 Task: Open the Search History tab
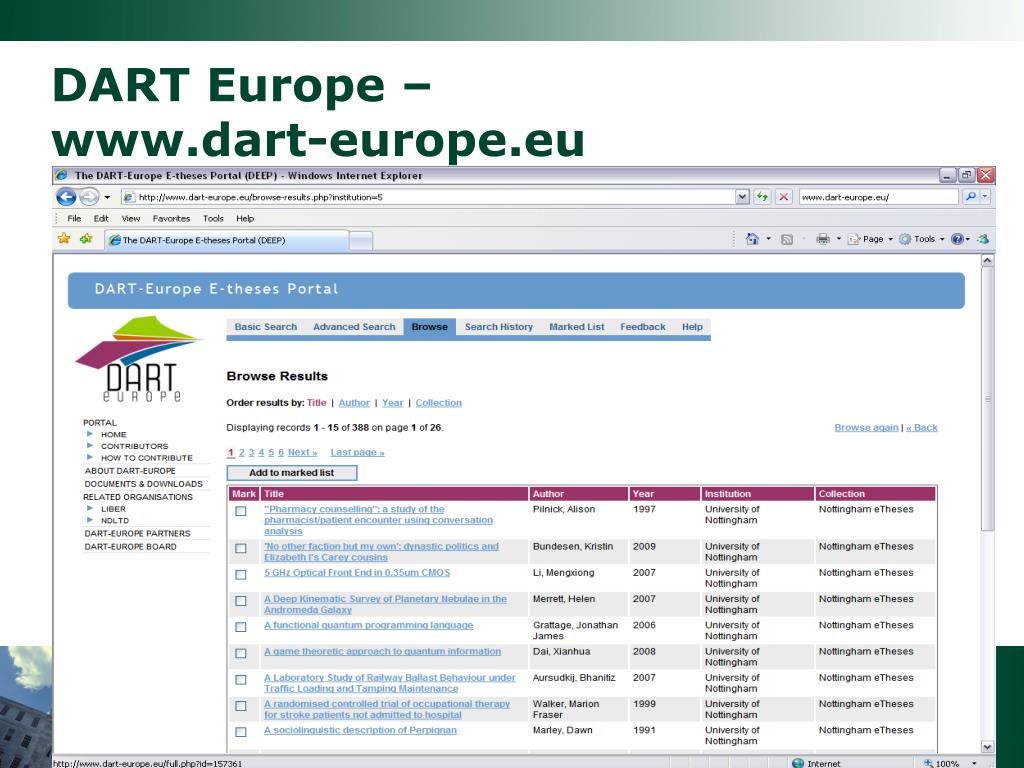point(499,327)
